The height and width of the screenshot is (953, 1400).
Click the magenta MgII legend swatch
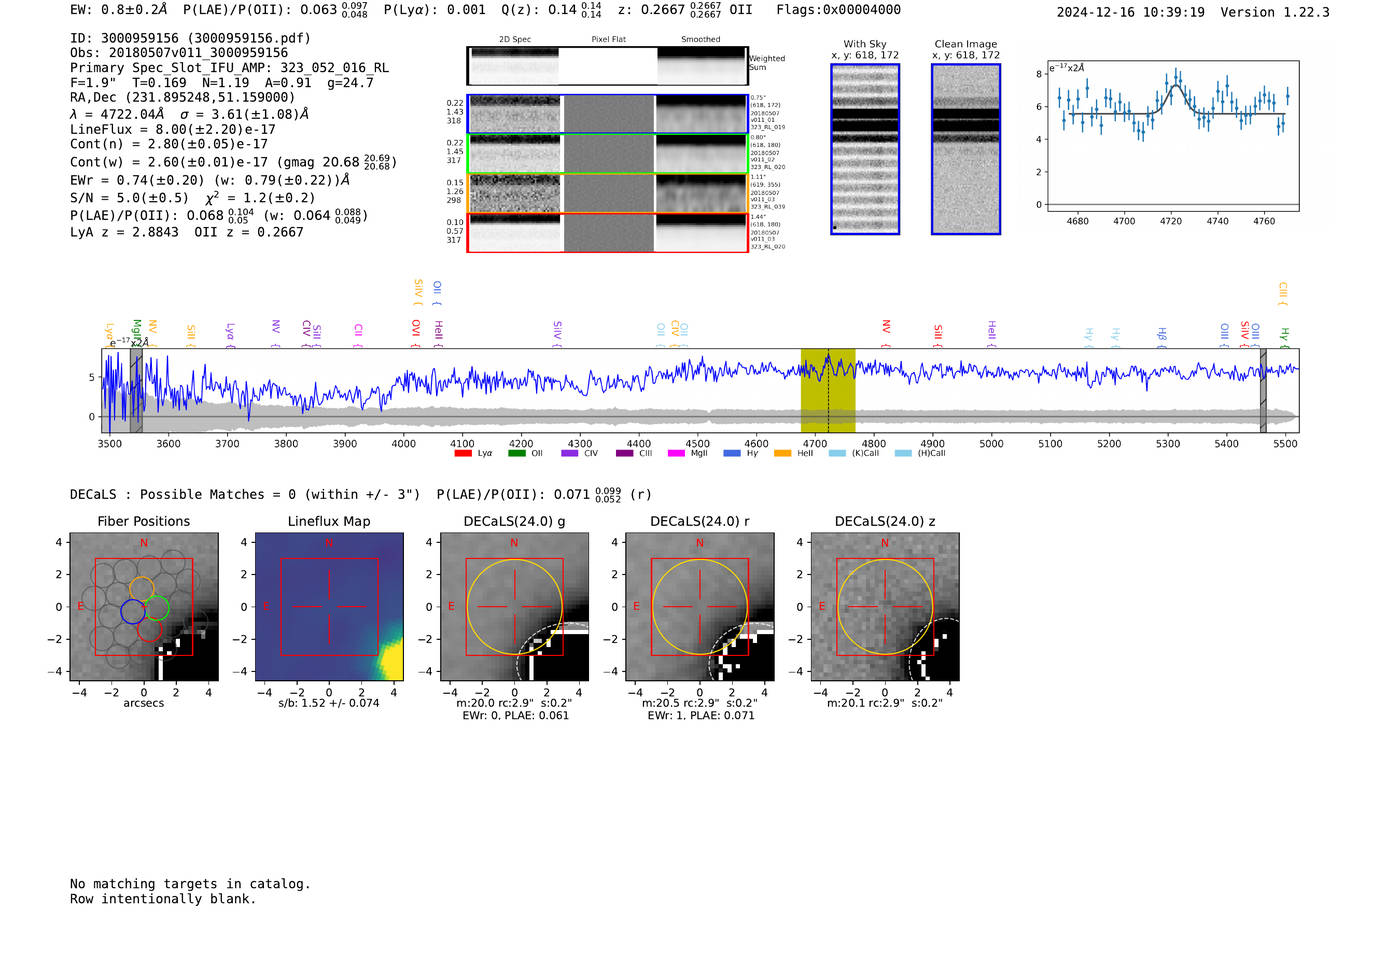click(x=677, y=453)
